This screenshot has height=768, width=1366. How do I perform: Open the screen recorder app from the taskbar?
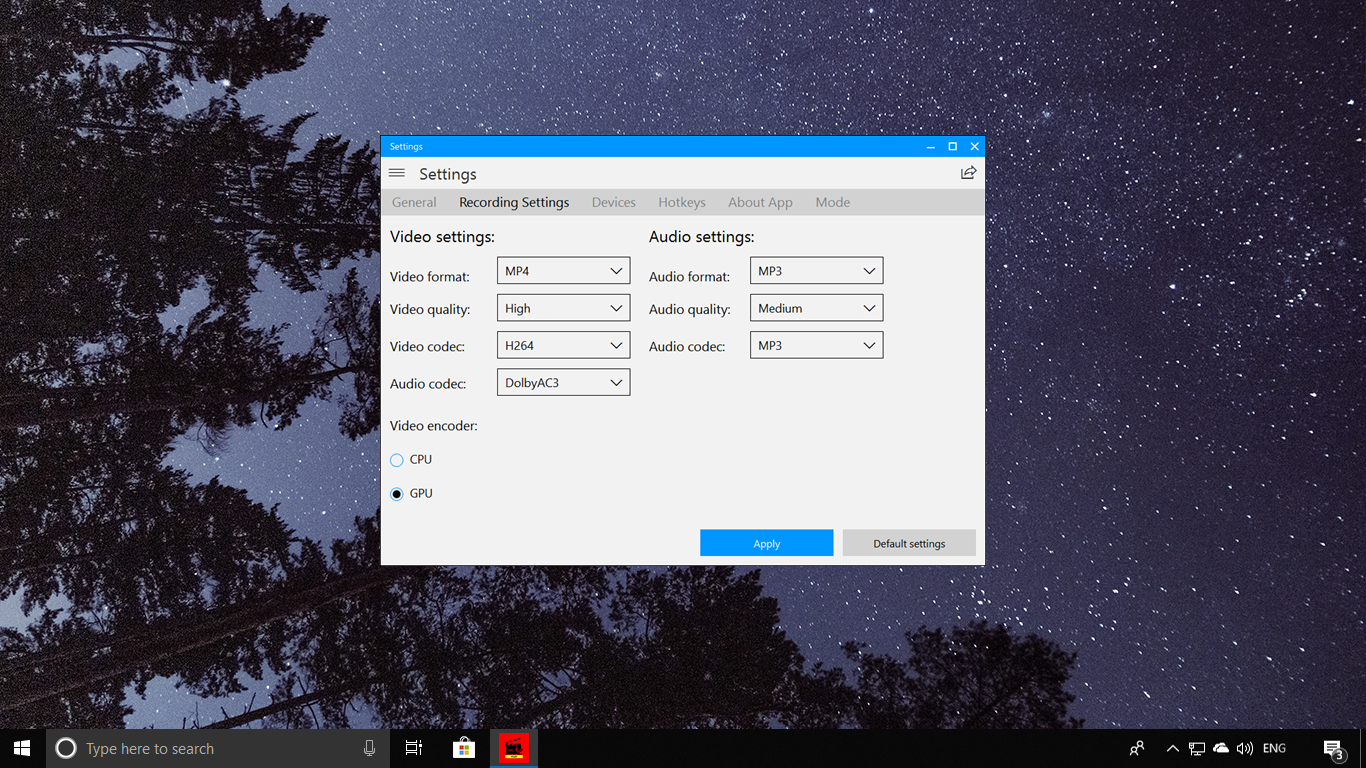point(513,747)
